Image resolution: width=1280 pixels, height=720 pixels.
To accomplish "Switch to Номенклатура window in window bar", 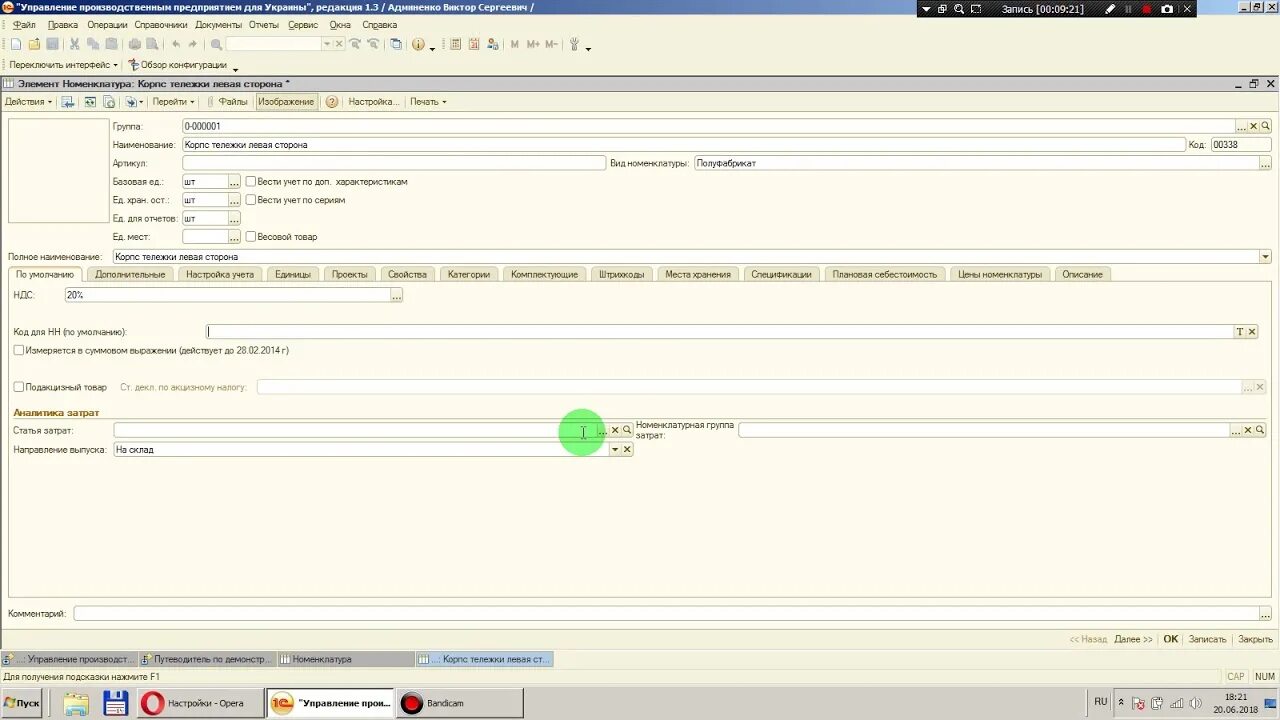I will [x=345, y=659].
